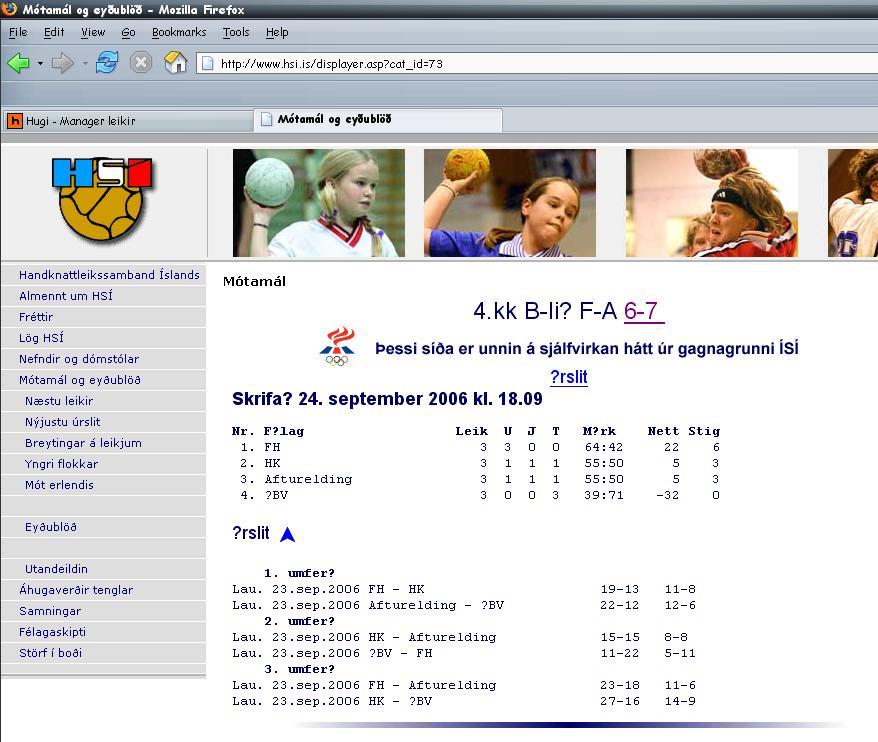Click the blue up arrow beside ?rslit
878x742 pixels.
[287, 534]
